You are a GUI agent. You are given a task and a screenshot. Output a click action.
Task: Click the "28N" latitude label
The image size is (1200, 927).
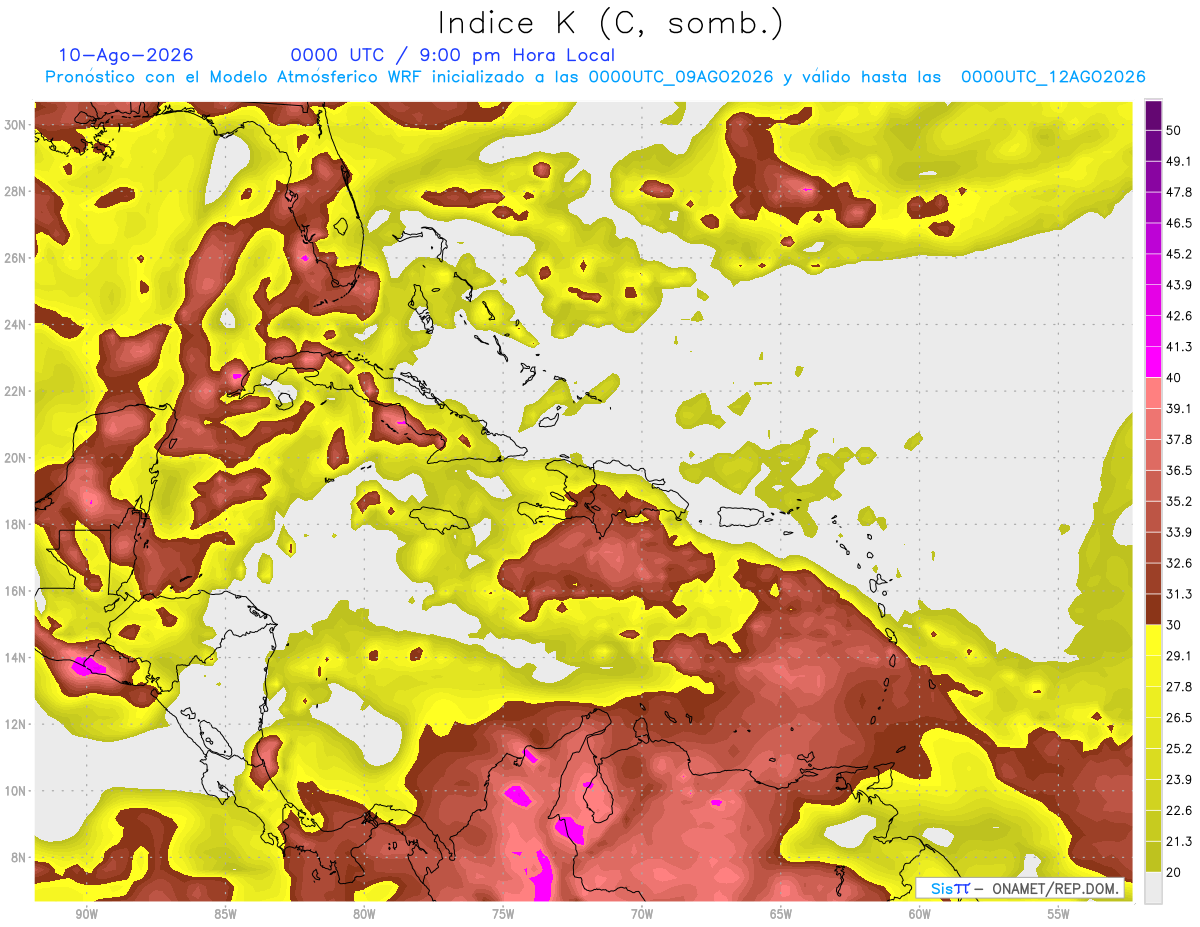click(x=16, y=191)
